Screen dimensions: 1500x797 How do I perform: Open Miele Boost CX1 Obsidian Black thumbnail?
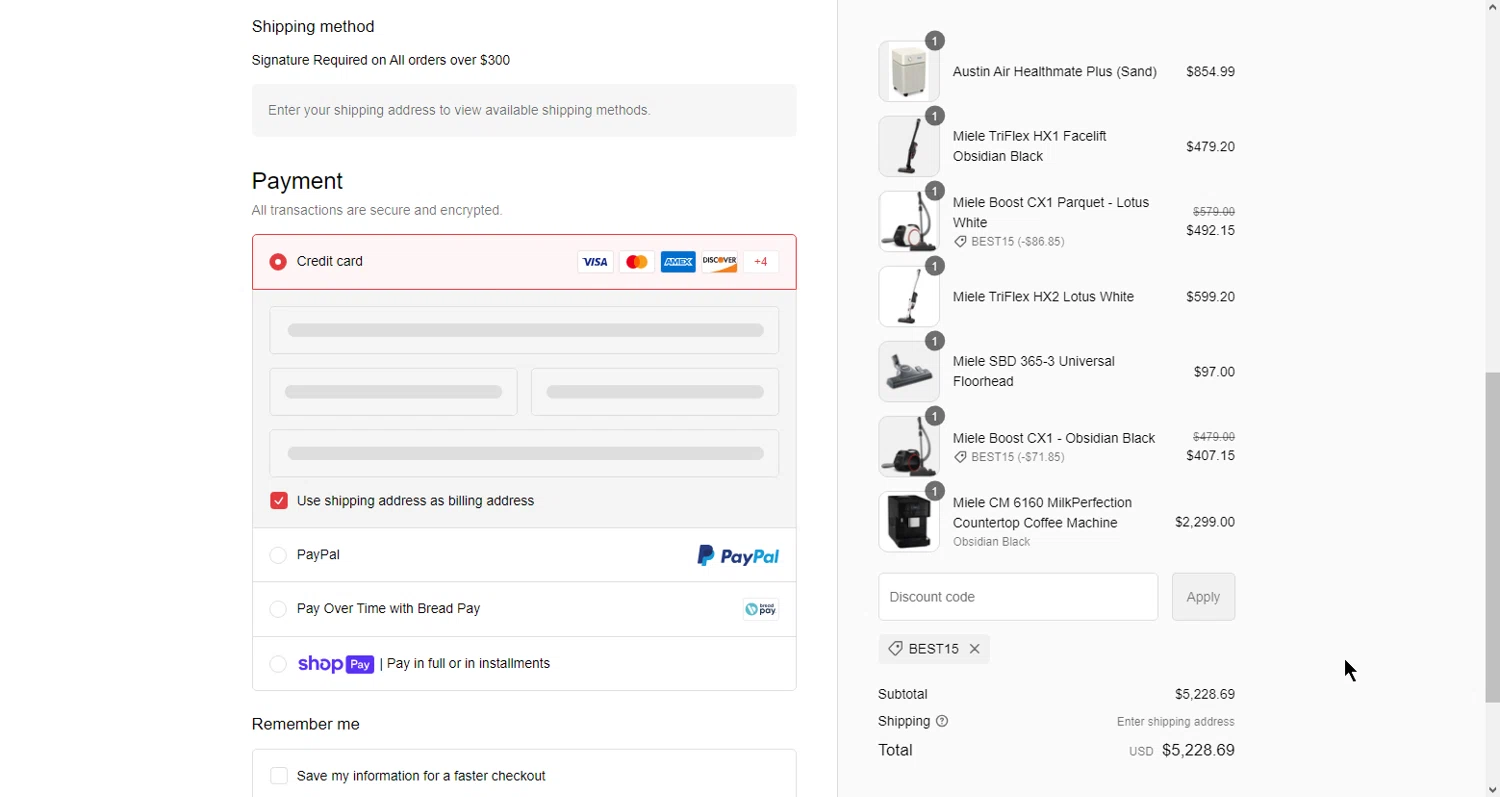(x=909, y=446)
